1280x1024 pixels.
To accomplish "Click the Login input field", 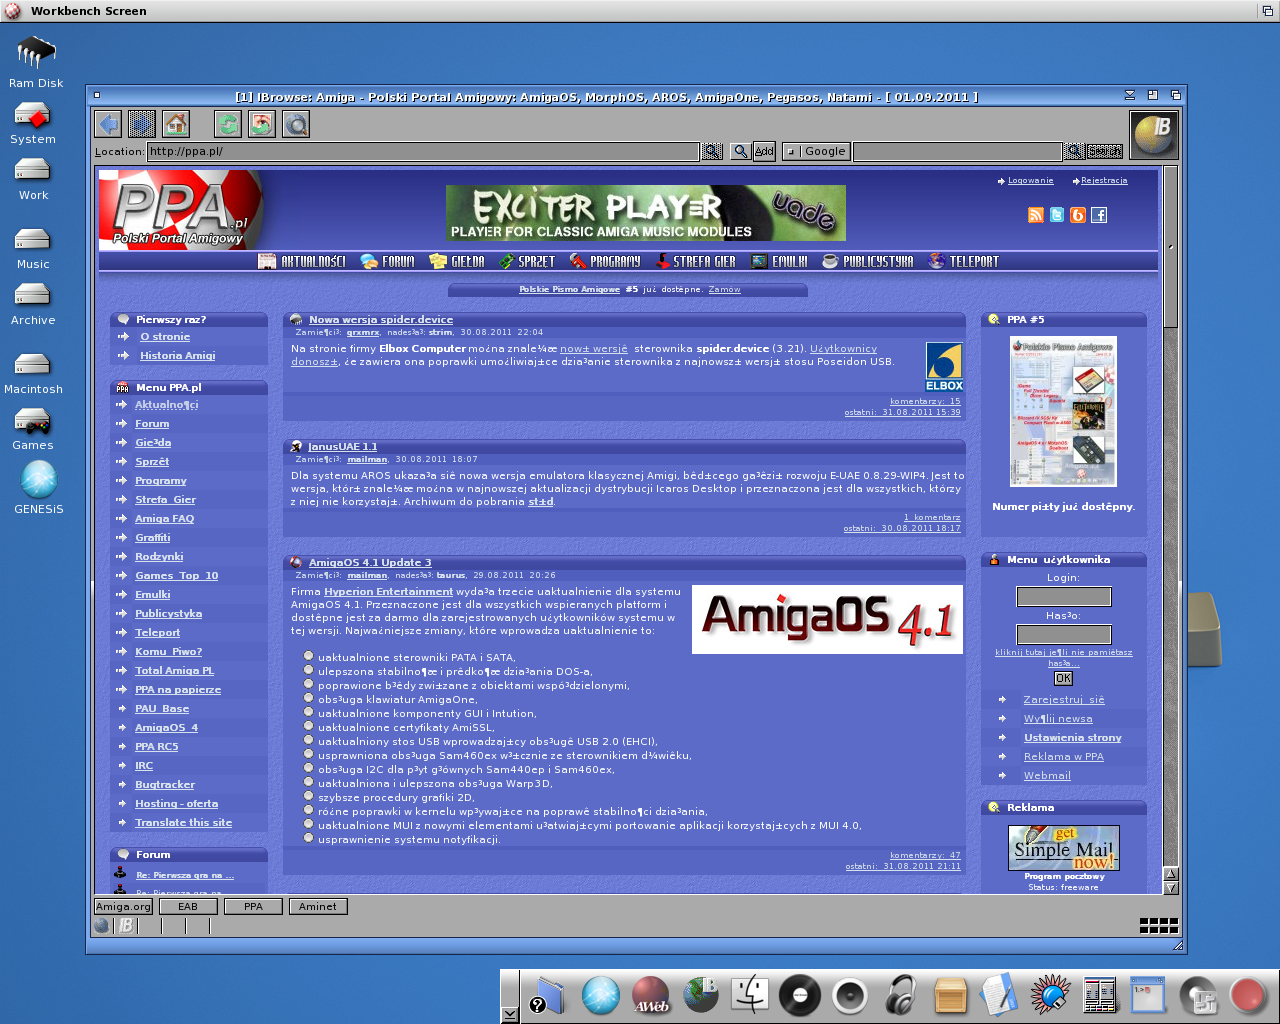I will pyautogui.click(x=1064, y=597).
